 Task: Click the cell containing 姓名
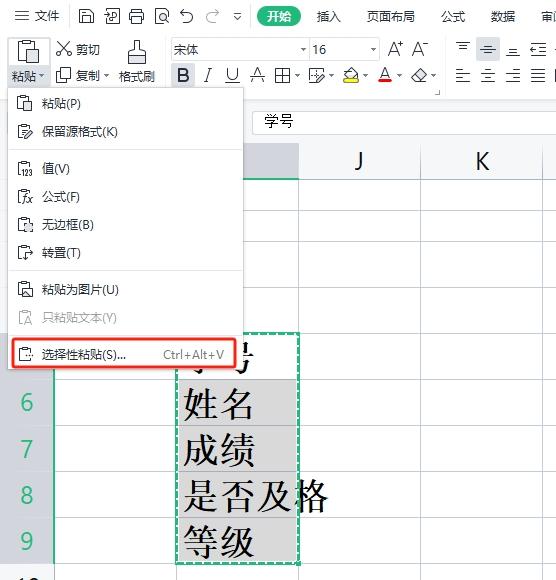click(237, 403)
